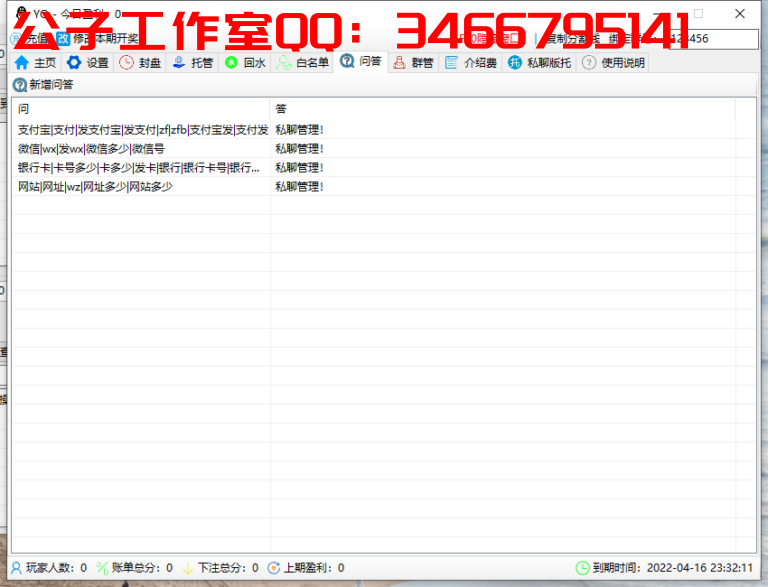
Task: Open the 群管 tab
Action: point(413,63)
